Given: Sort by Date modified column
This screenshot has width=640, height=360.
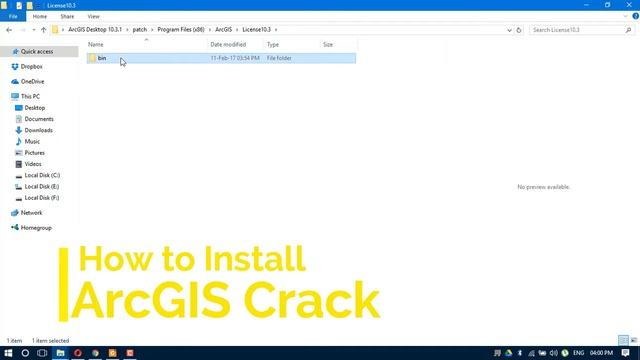Looking at the screenshot, I should pos(228,44).
